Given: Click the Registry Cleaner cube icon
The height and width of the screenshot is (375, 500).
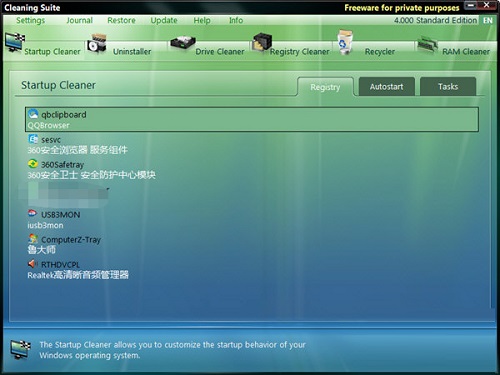Looking at the screenshot, I should coord(262,43).
